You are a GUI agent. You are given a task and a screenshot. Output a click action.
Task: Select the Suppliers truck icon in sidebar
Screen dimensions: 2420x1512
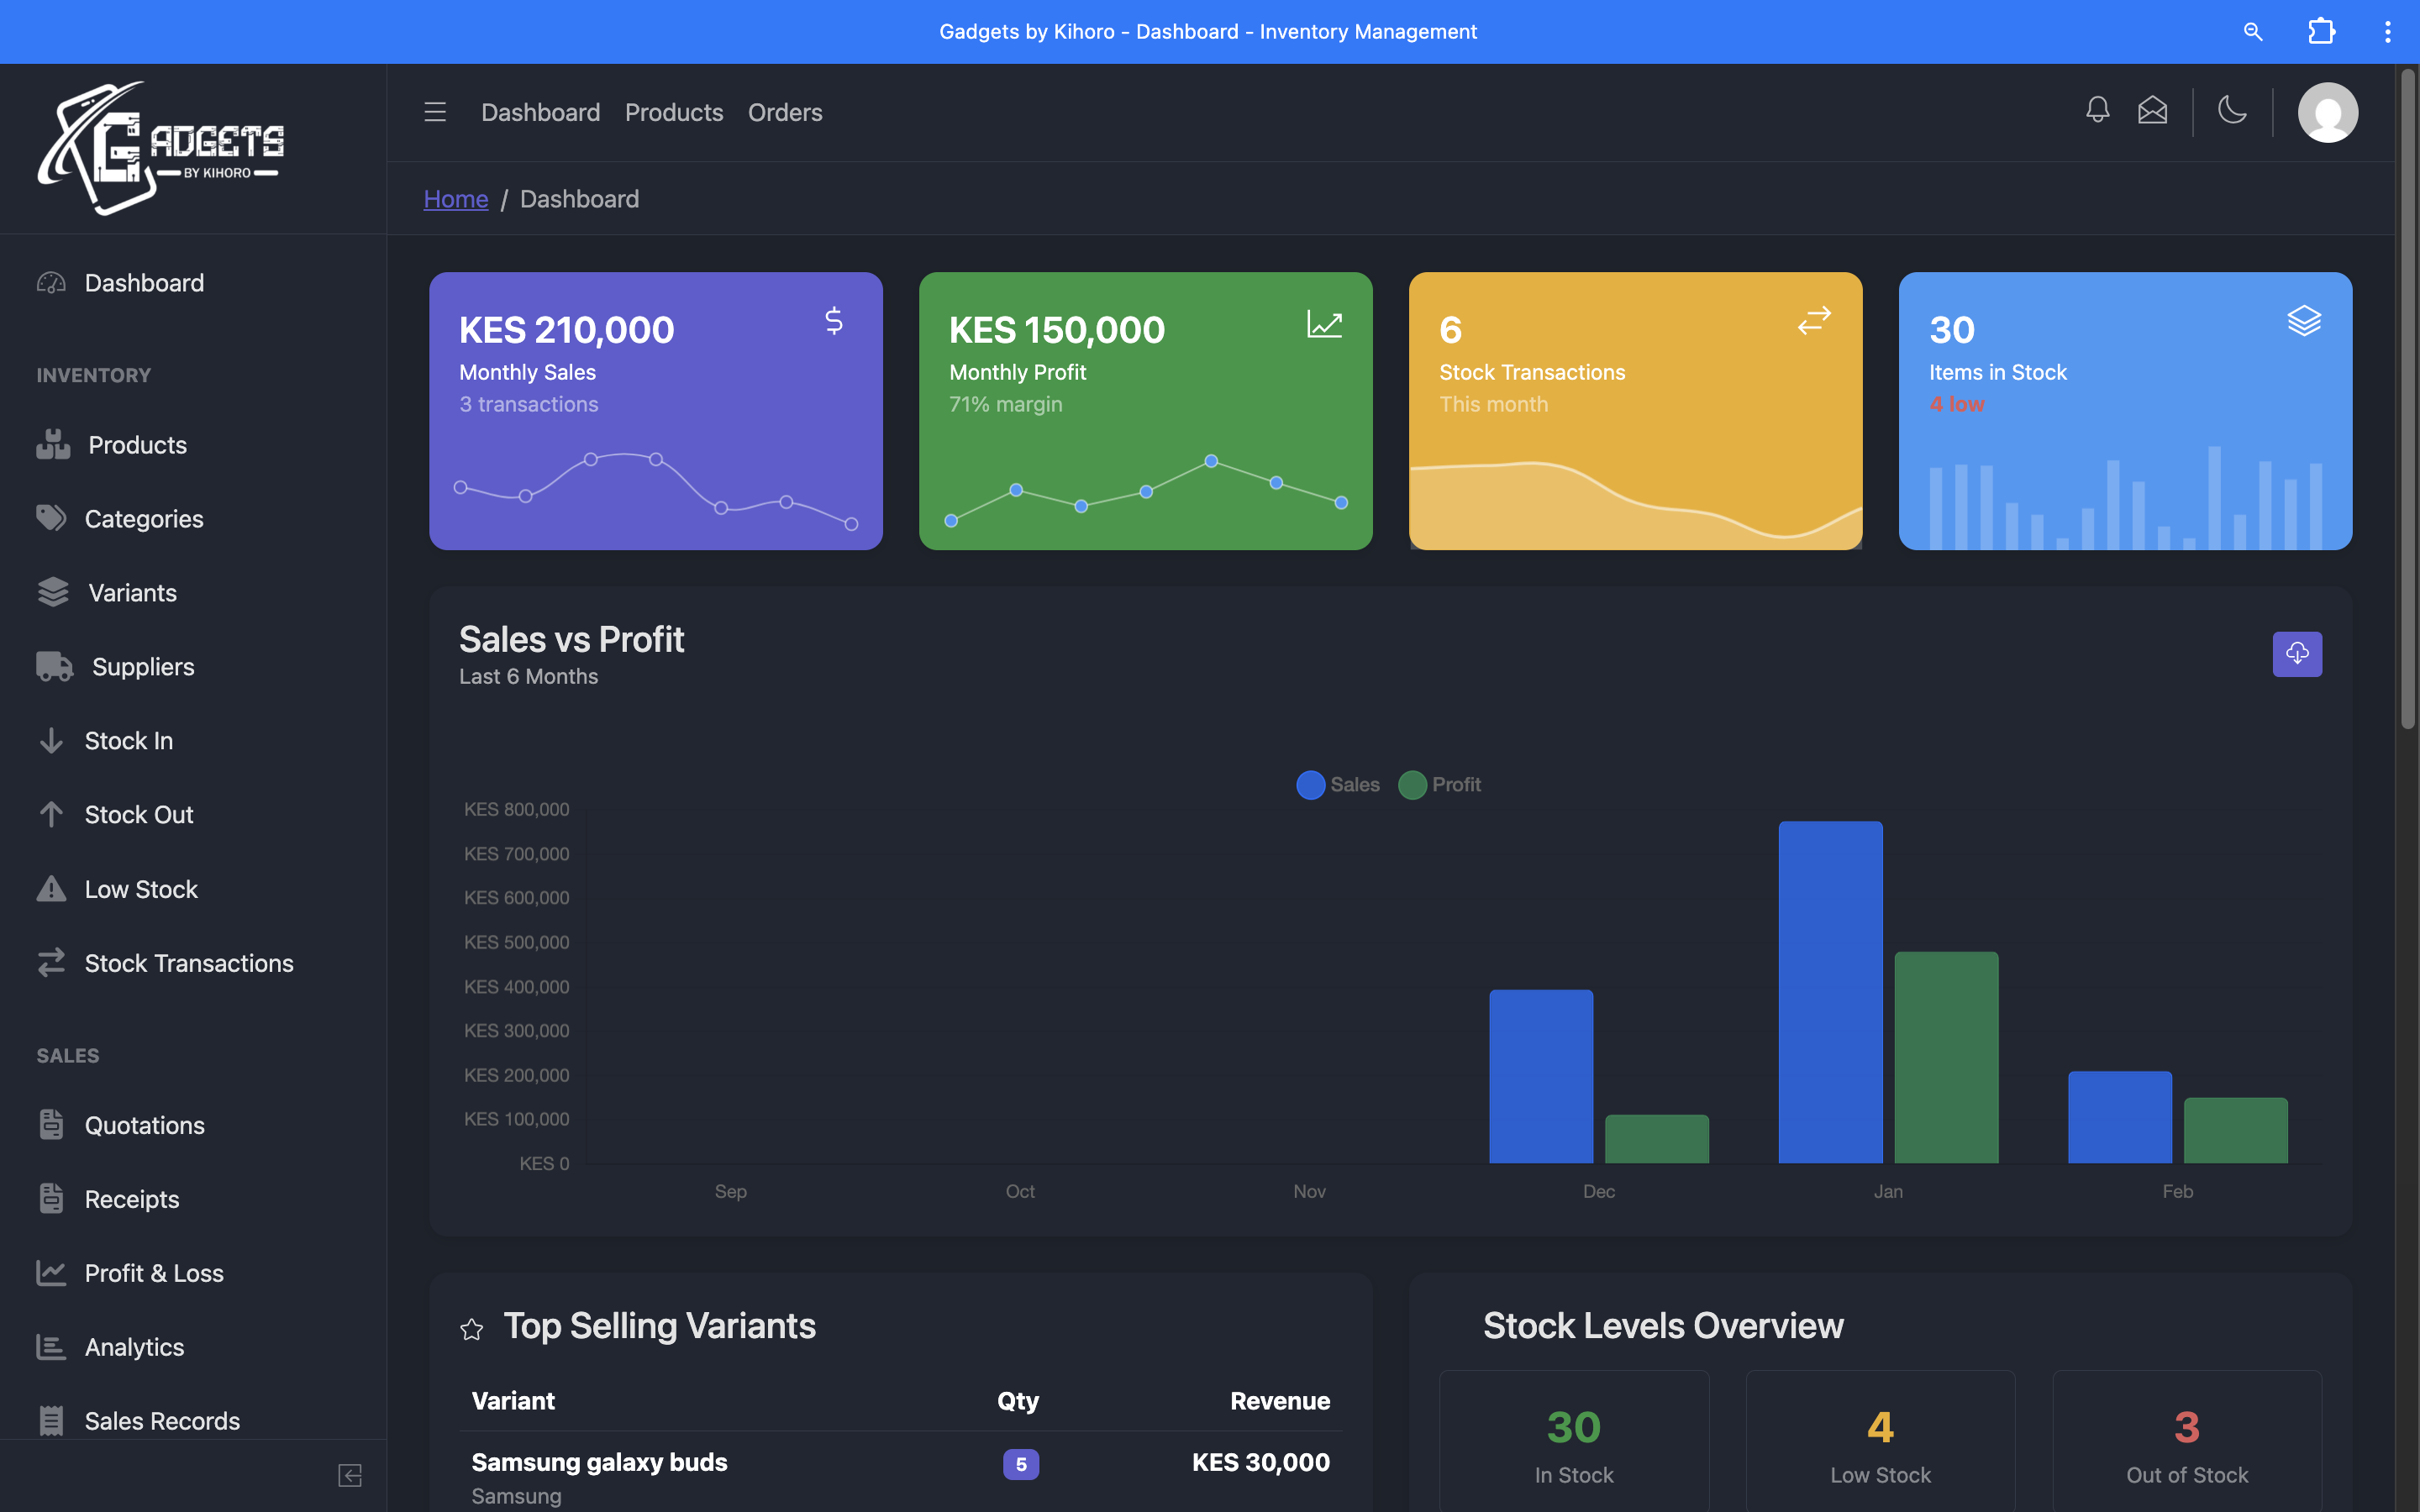point(52,666)
